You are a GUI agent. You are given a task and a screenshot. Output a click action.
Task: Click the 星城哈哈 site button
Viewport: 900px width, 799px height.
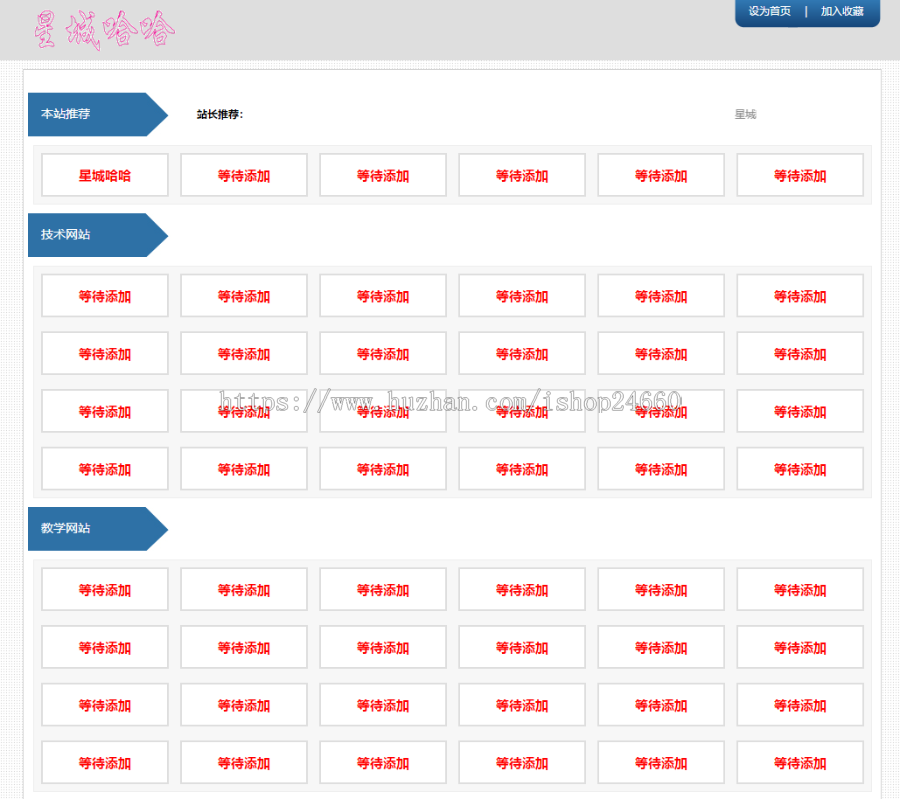(104, 175)
